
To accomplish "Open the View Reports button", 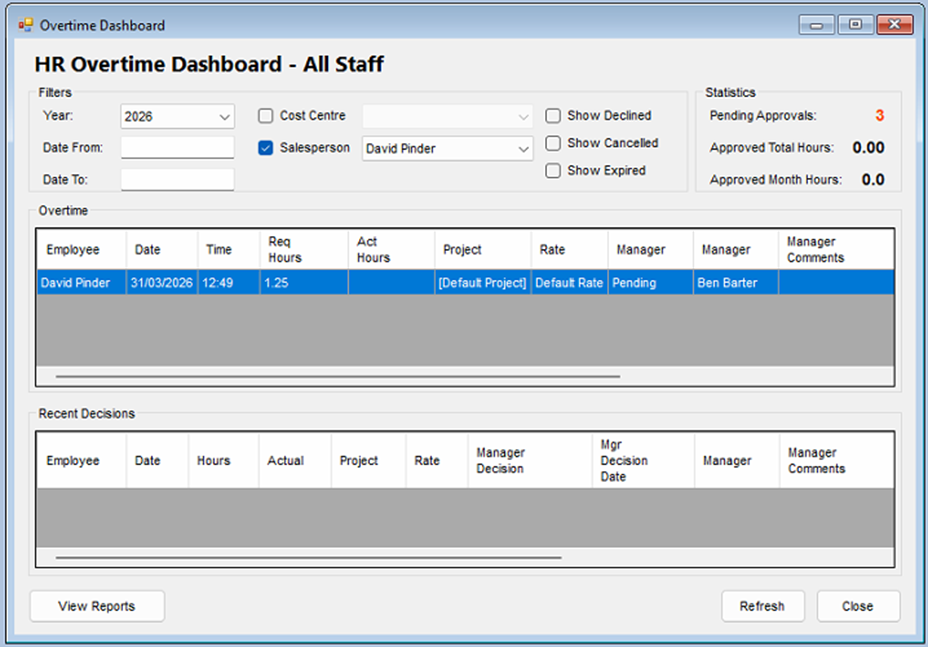I will [x=97, y=606].
